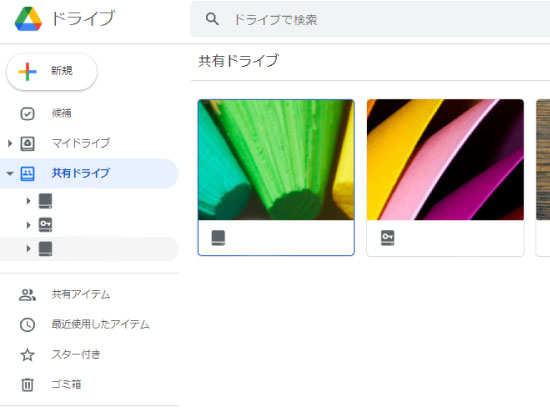Open the green pencils shared drive card
Viewport: 550px width, 412px height.
tap(276, 177)
